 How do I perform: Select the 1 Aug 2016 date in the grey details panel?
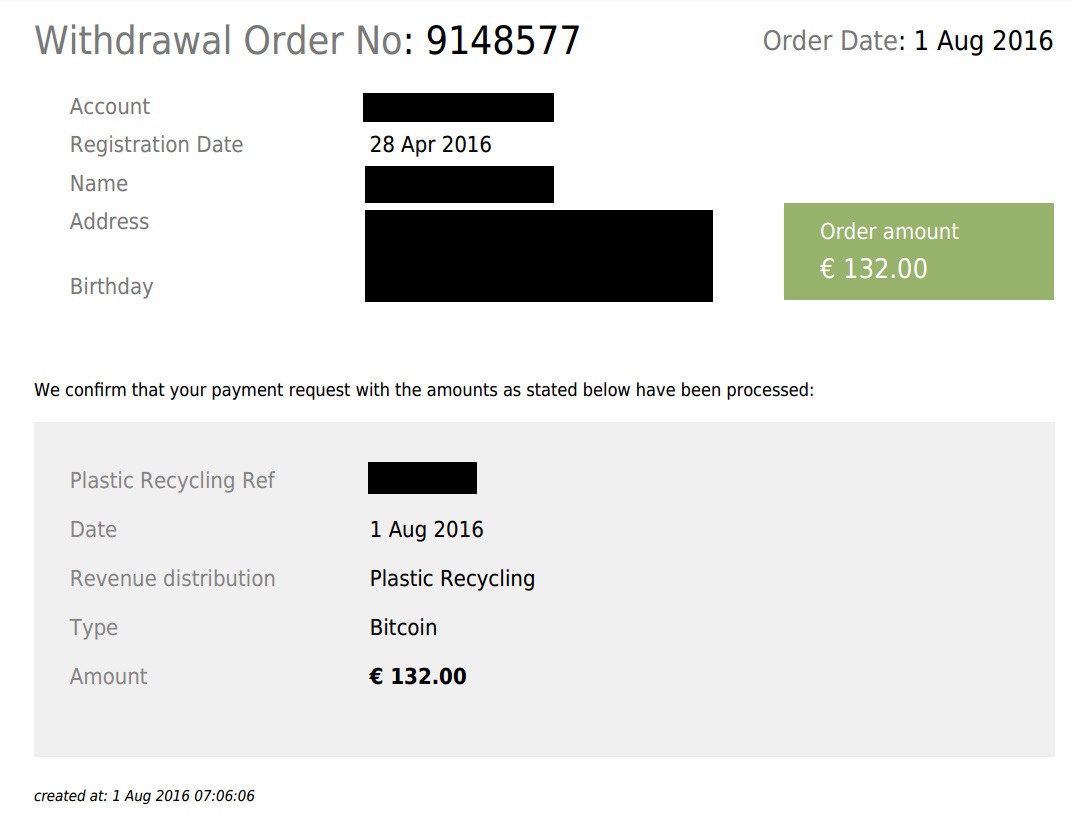pyautogui.click(x=426, y=530)
